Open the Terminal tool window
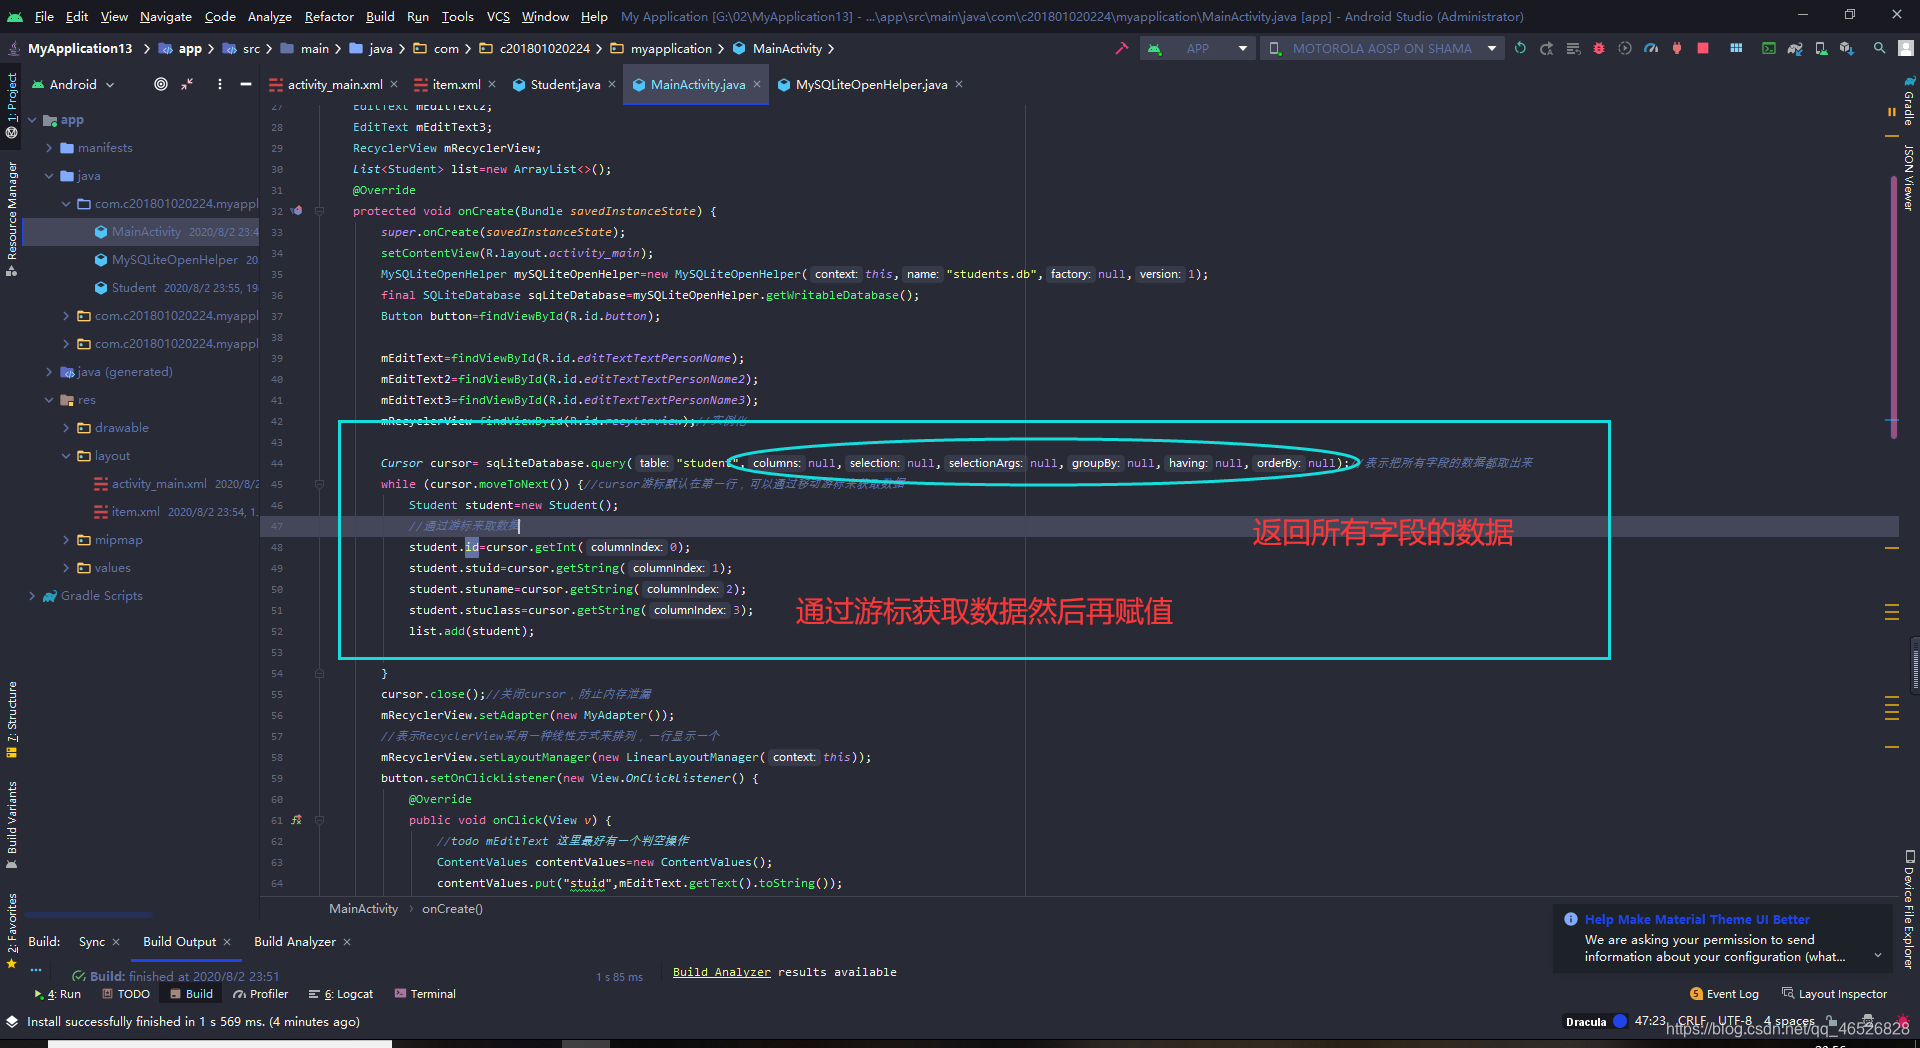Image resolution: width=1920 pixels, height=1048 pixels. (x=425, y=994)
